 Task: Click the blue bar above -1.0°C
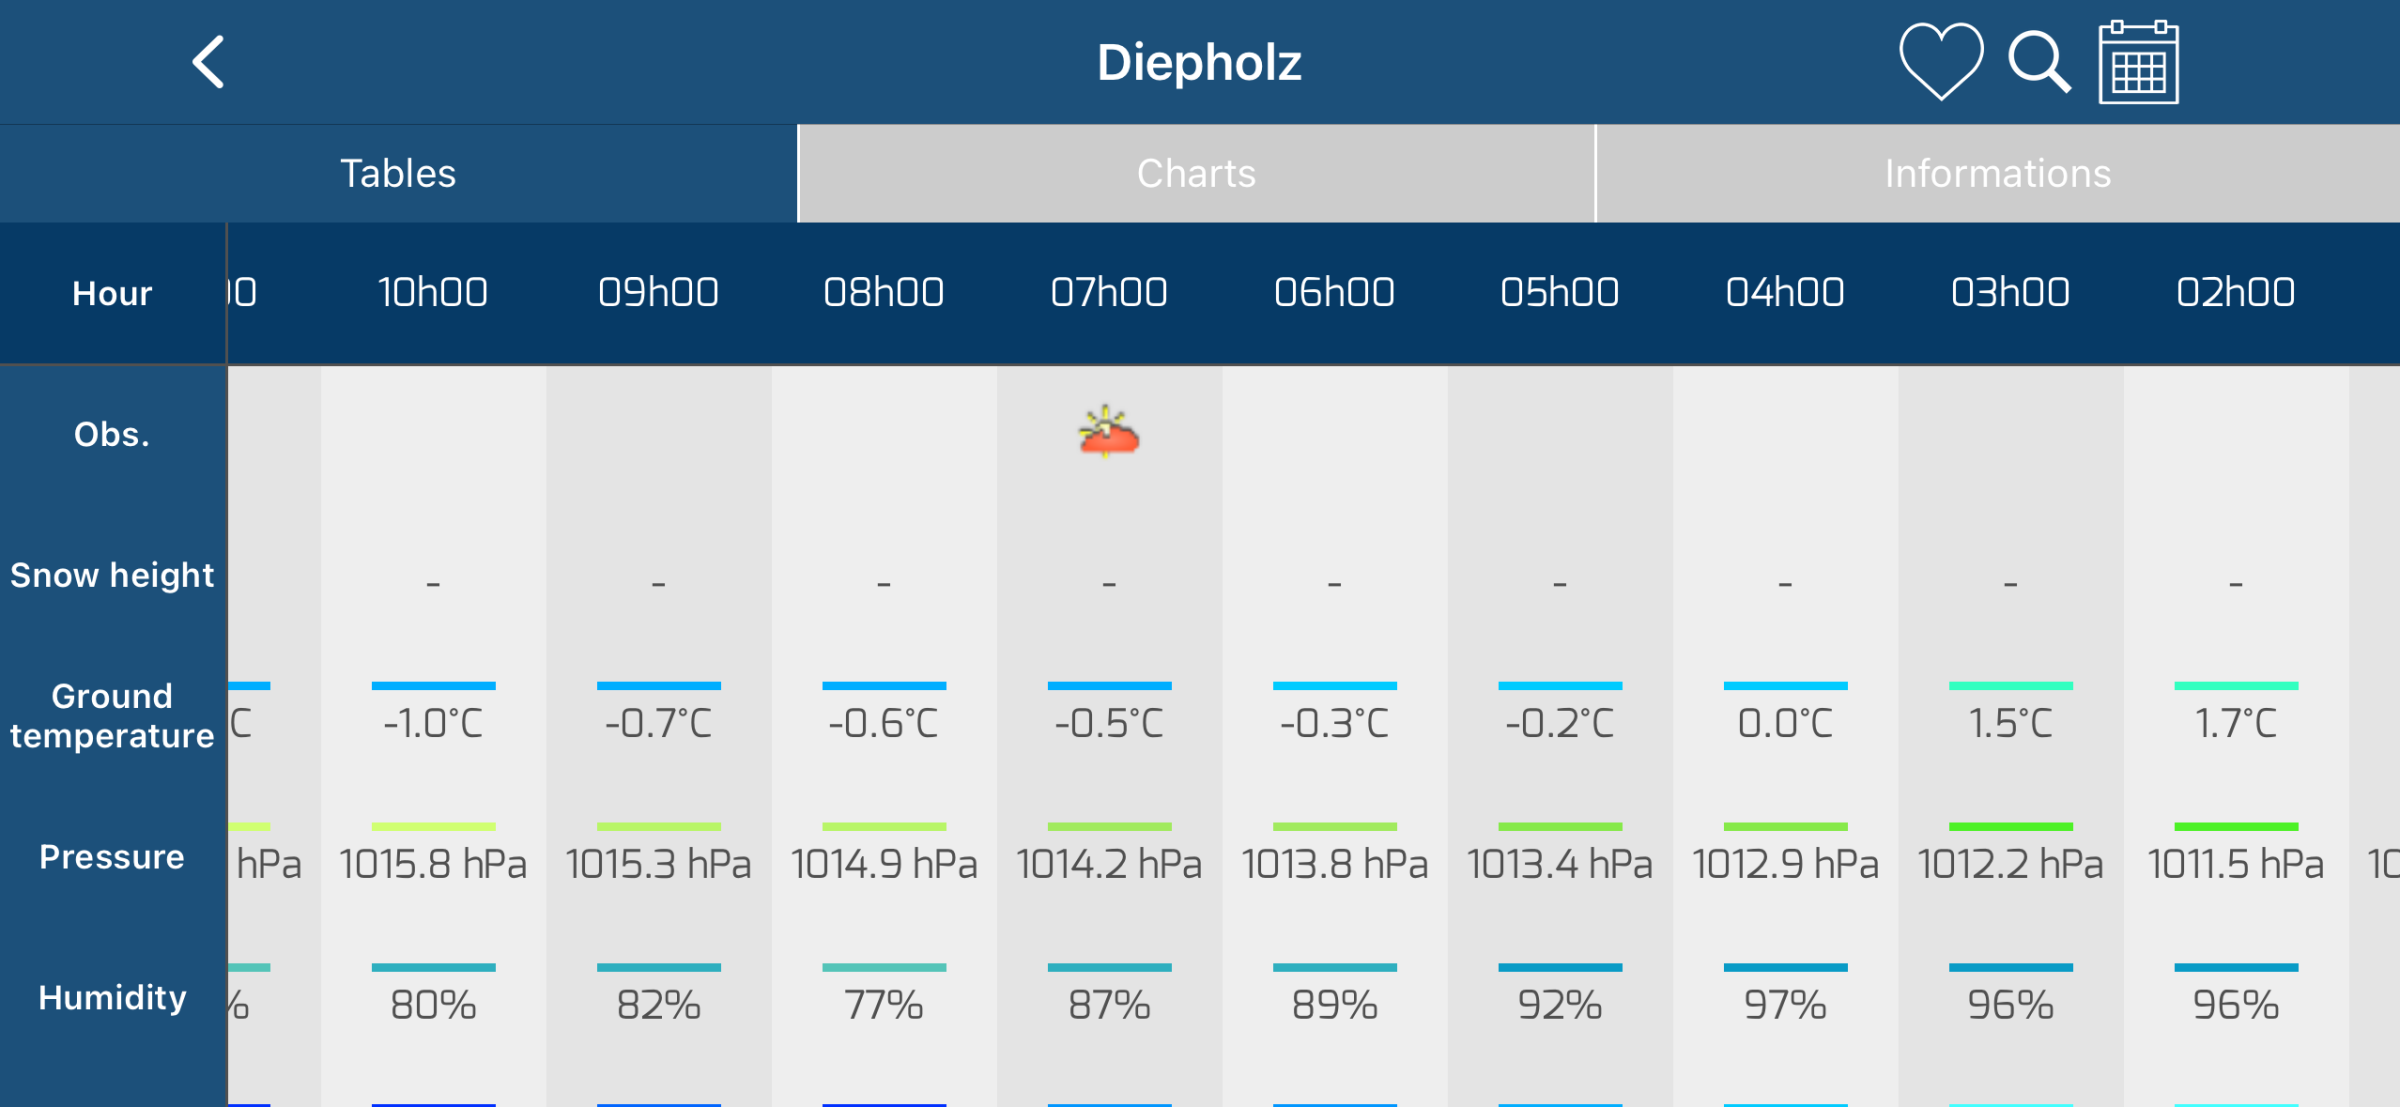pos(433,686)
